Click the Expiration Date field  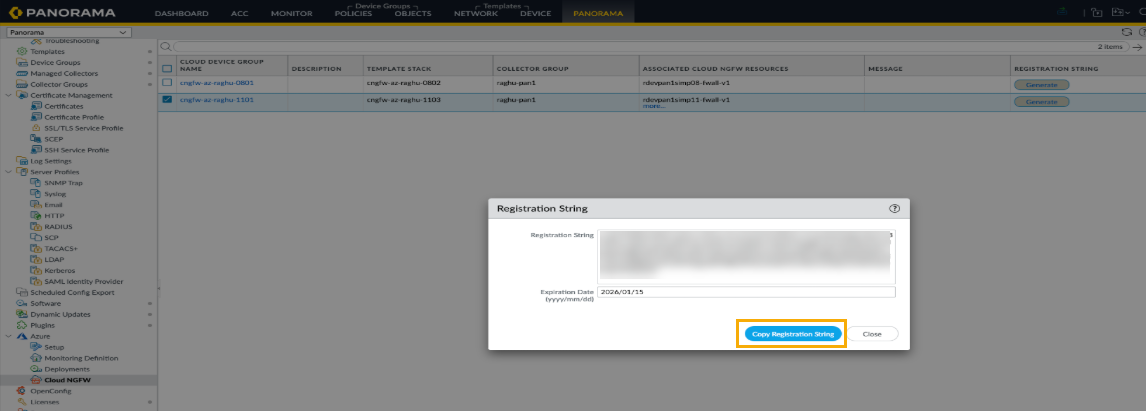click(x=746, y=292)
